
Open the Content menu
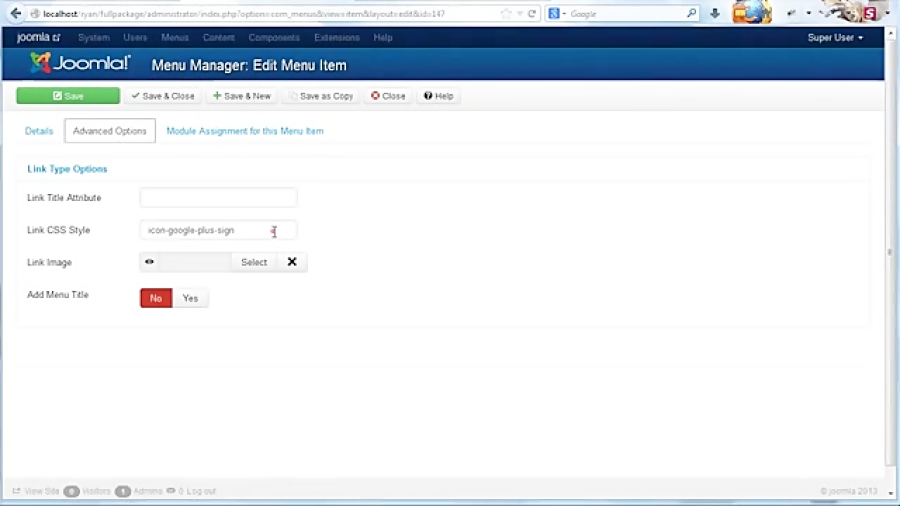point(219,37)
